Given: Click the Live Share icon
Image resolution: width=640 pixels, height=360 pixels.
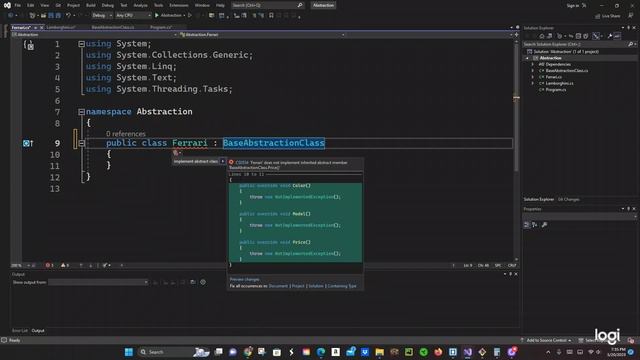Looking at the screenshot, I should point(607,16).
